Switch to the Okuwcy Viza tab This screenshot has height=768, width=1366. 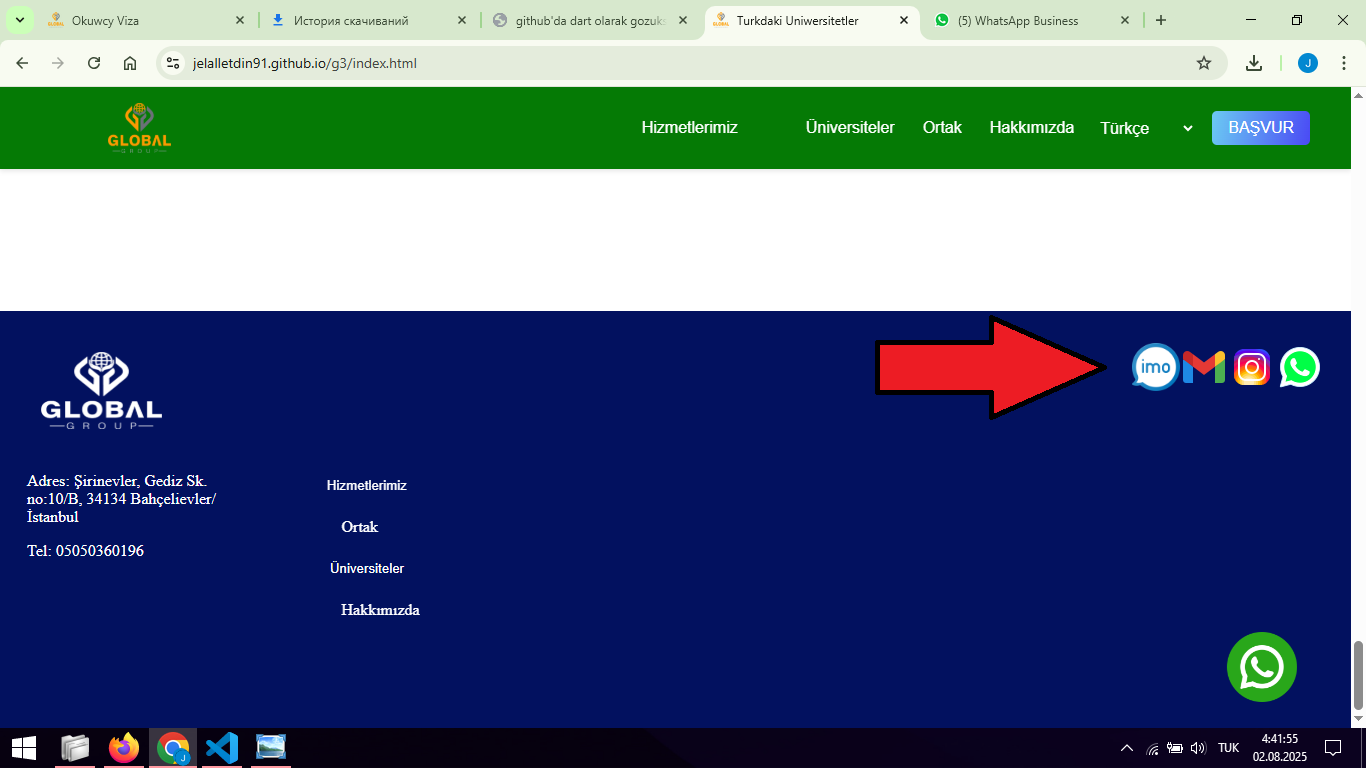pyautogui.click(x=145, y=20)
